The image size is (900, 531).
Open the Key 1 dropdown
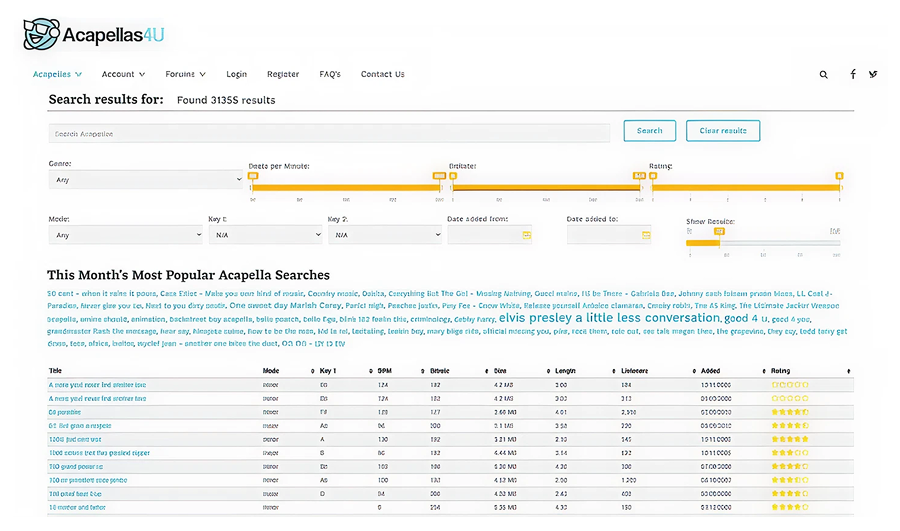(265, 235)
